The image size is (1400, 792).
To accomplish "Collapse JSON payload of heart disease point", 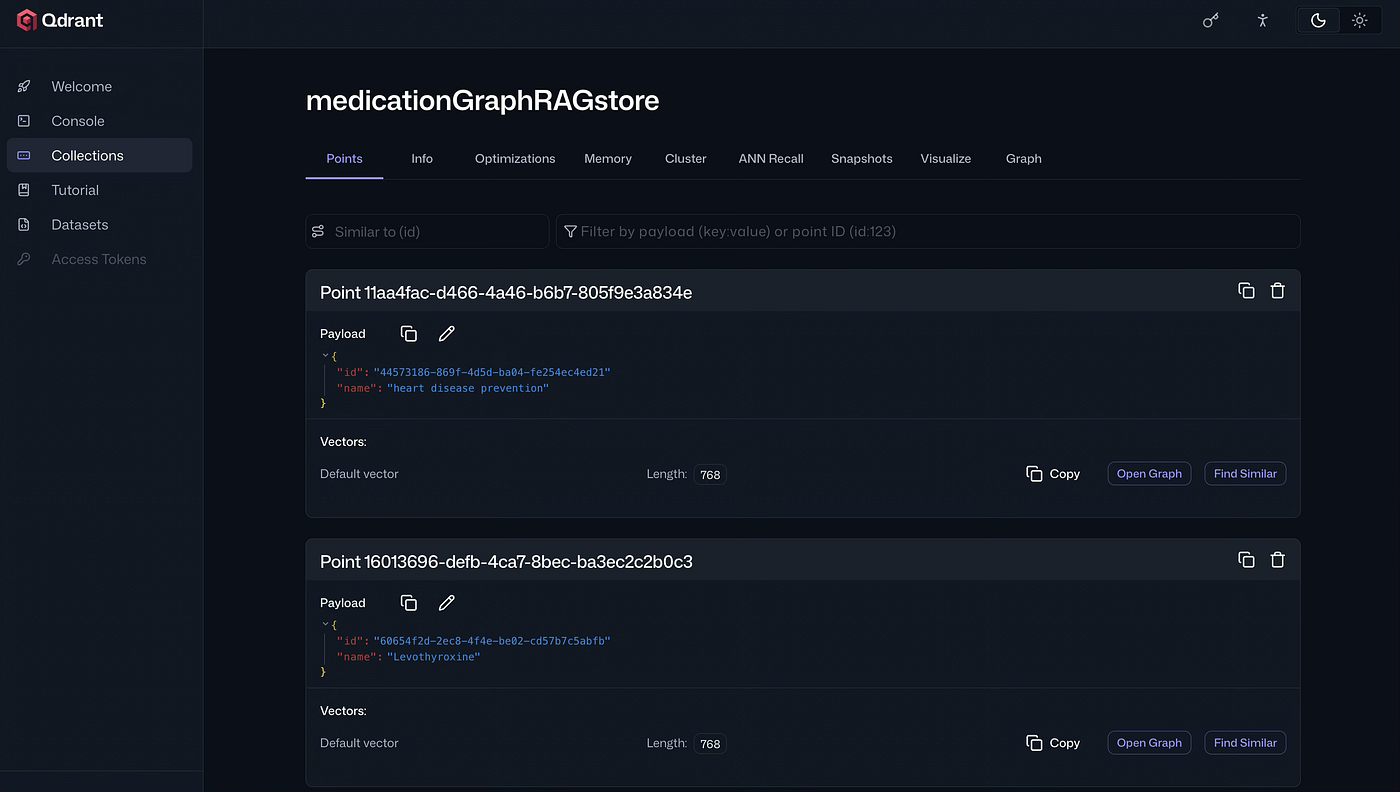I will (325, 355).
